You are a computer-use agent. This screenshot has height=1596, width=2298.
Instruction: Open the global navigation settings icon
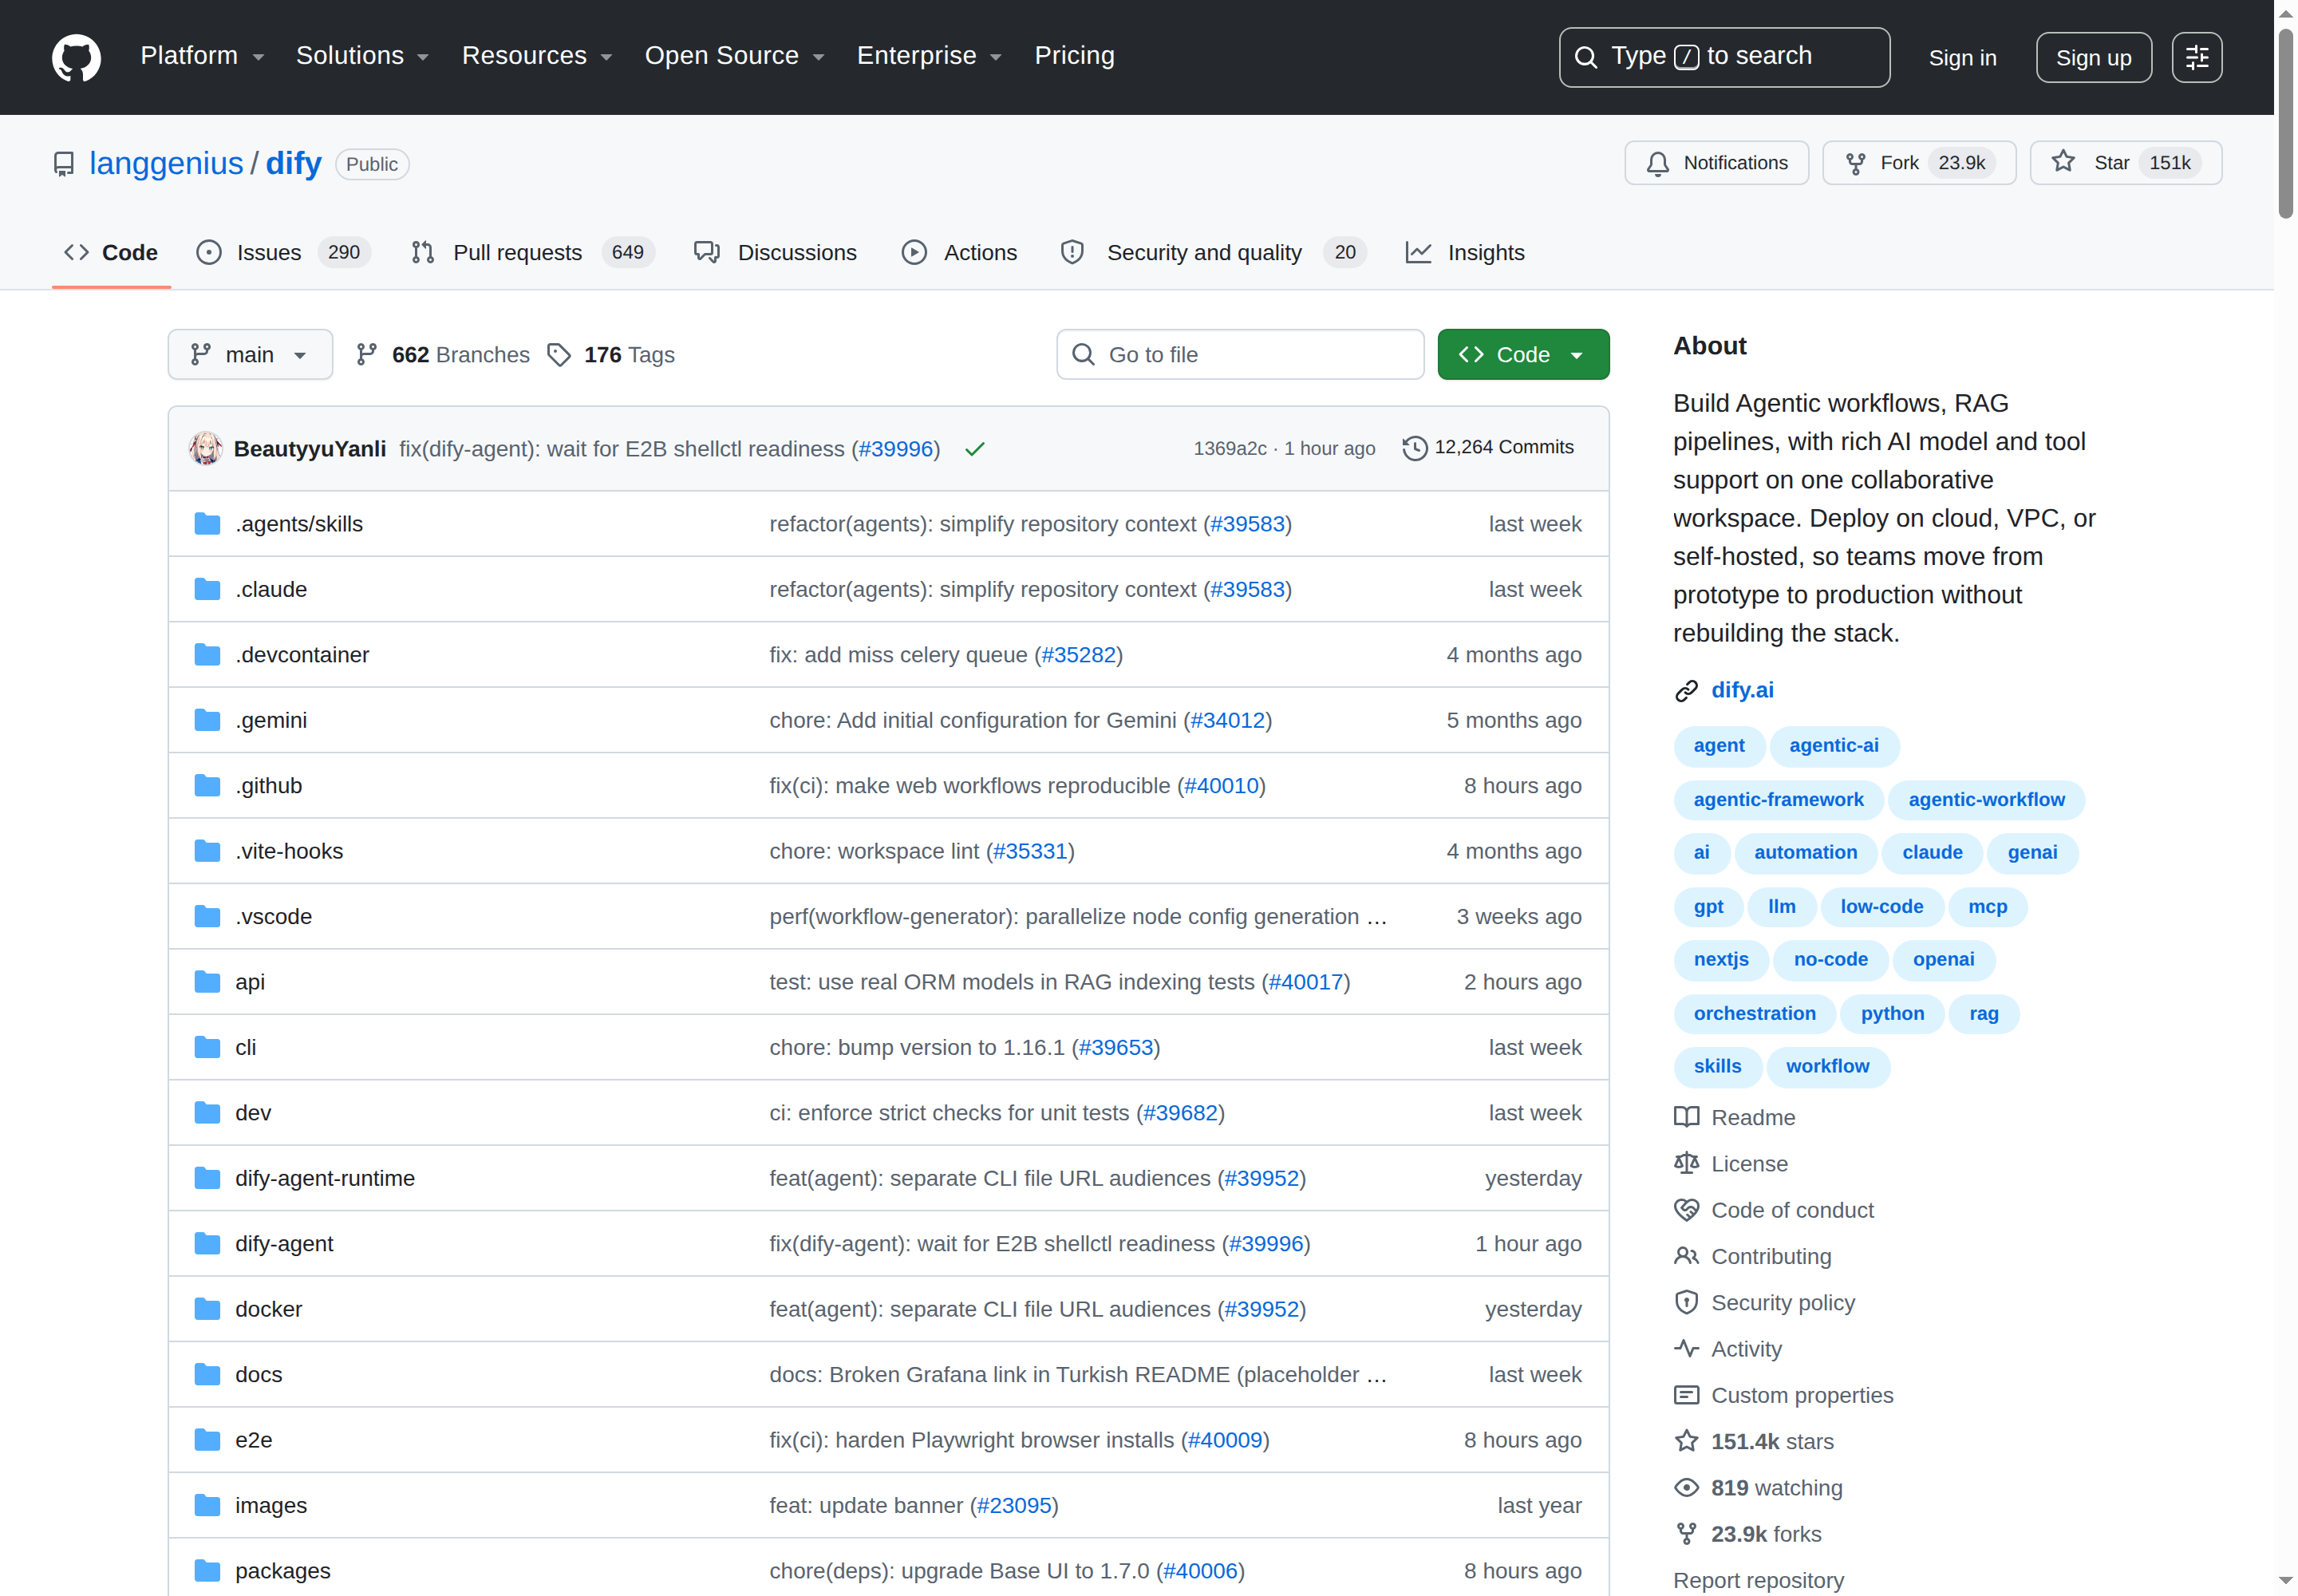pyautogui.click(x=2196, y=57)
